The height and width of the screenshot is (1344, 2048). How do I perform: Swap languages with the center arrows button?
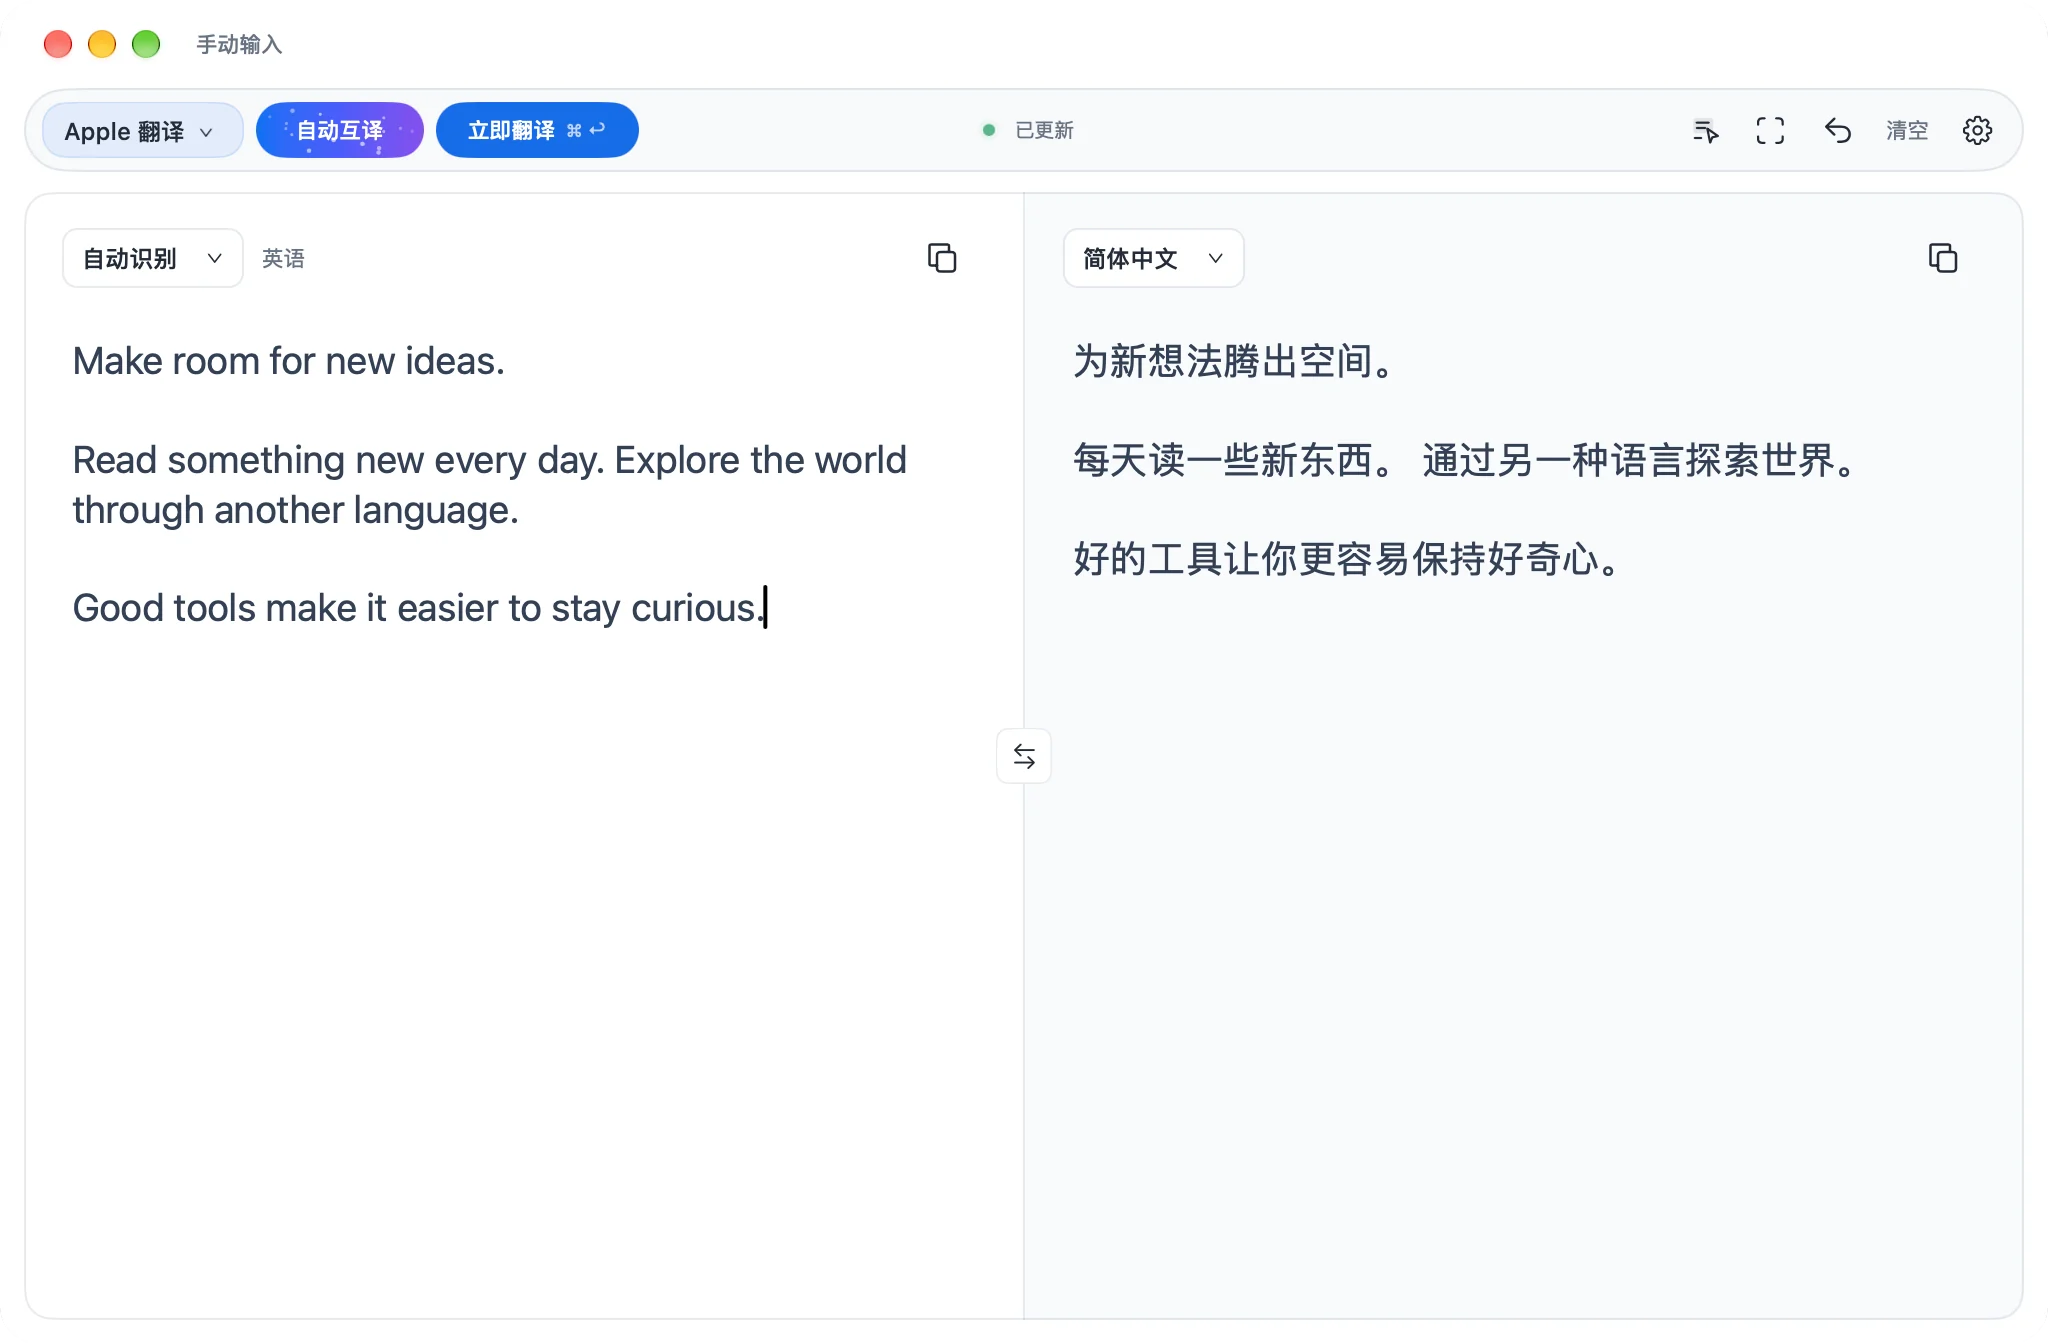(1024, 756)
